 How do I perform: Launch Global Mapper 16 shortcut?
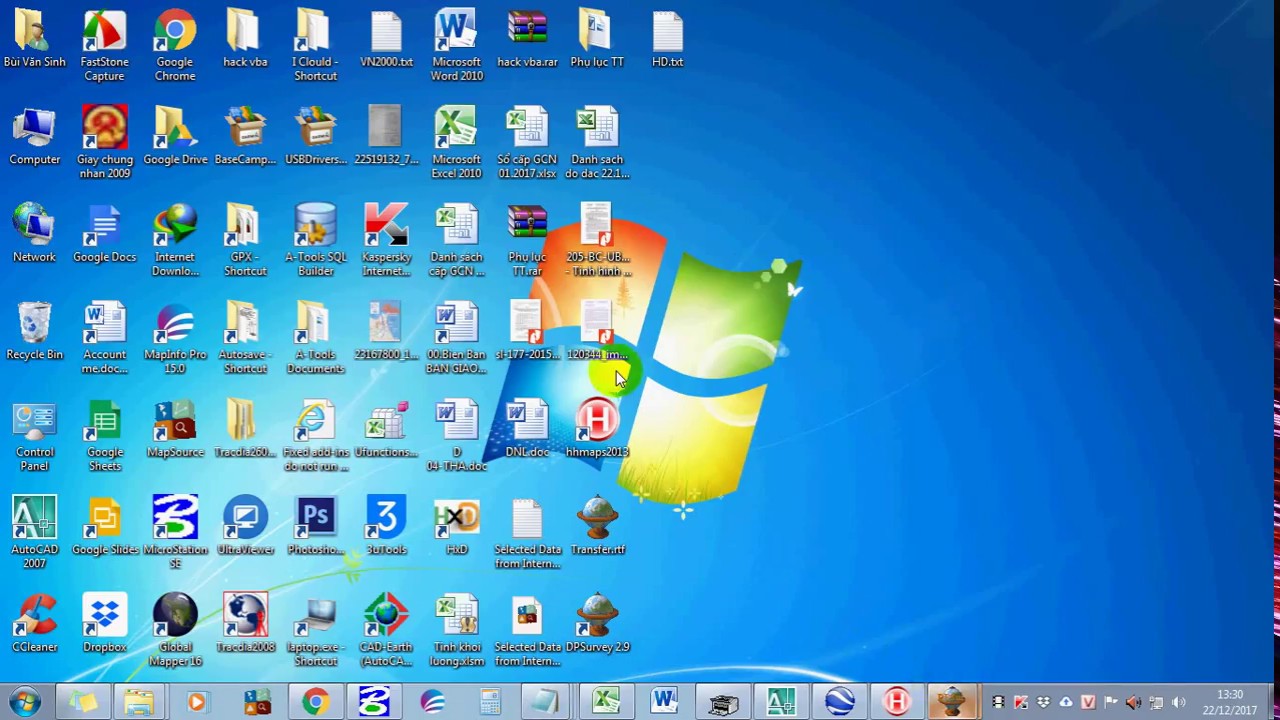[x=175, y=629]
